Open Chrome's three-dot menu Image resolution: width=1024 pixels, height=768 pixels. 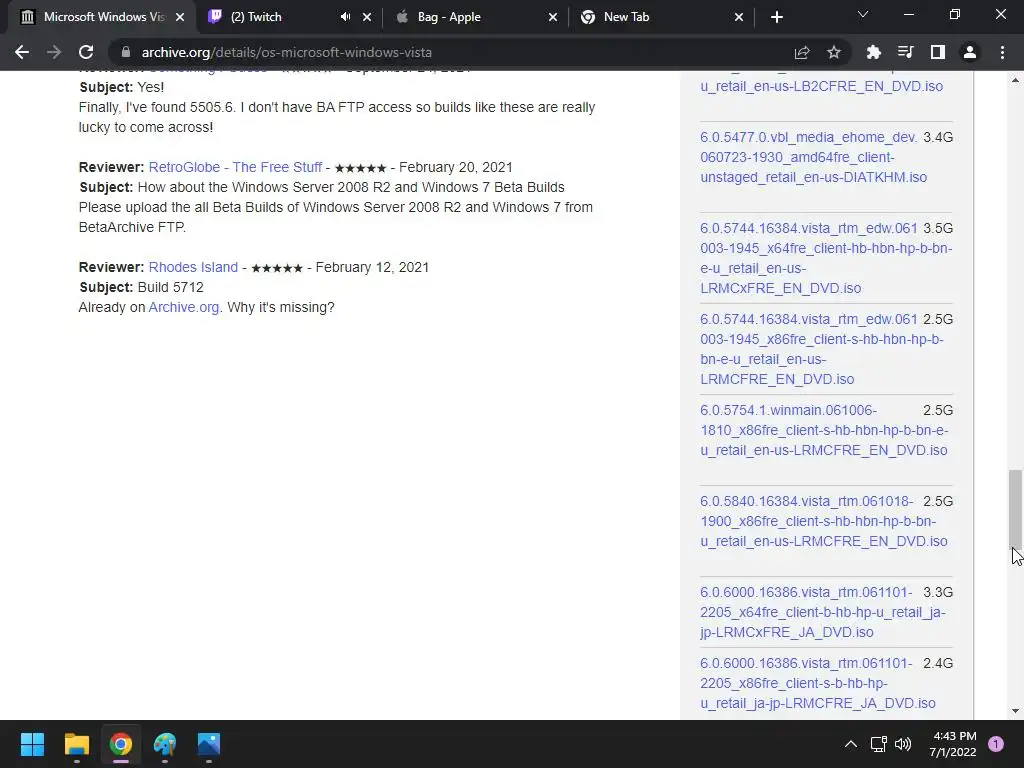[x=1002, y=52]
